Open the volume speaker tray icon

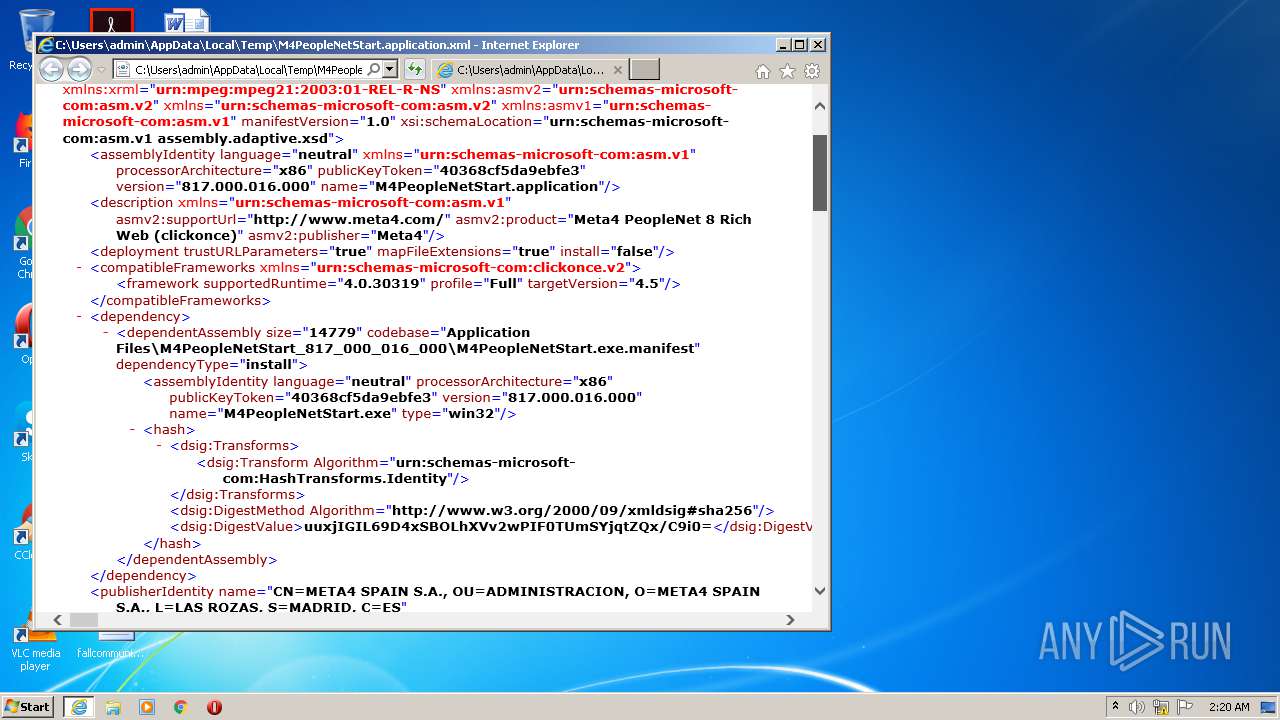click(1137, 707)
